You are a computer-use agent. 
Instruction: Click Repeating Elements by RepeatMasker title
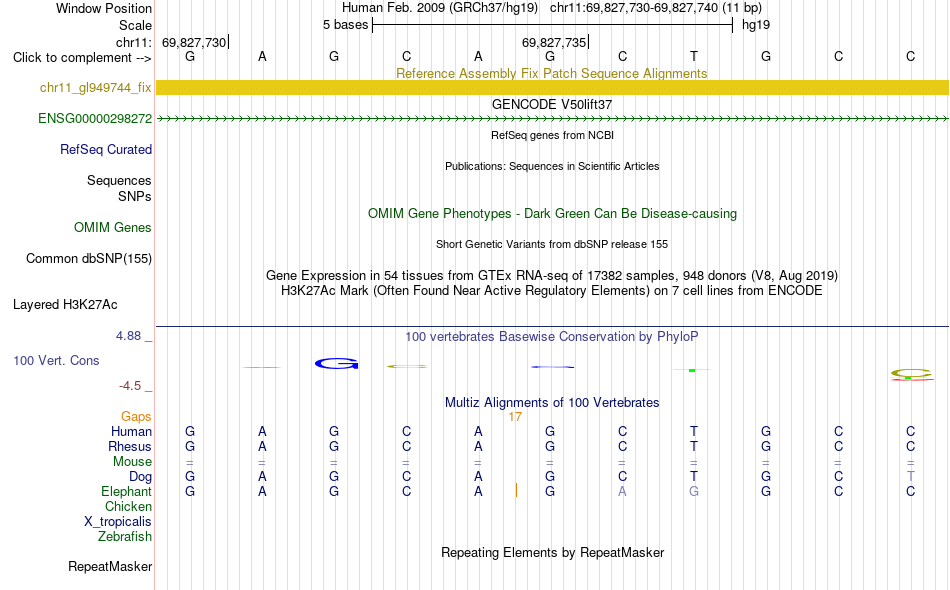pyautogui.click(x=553, y=552)
